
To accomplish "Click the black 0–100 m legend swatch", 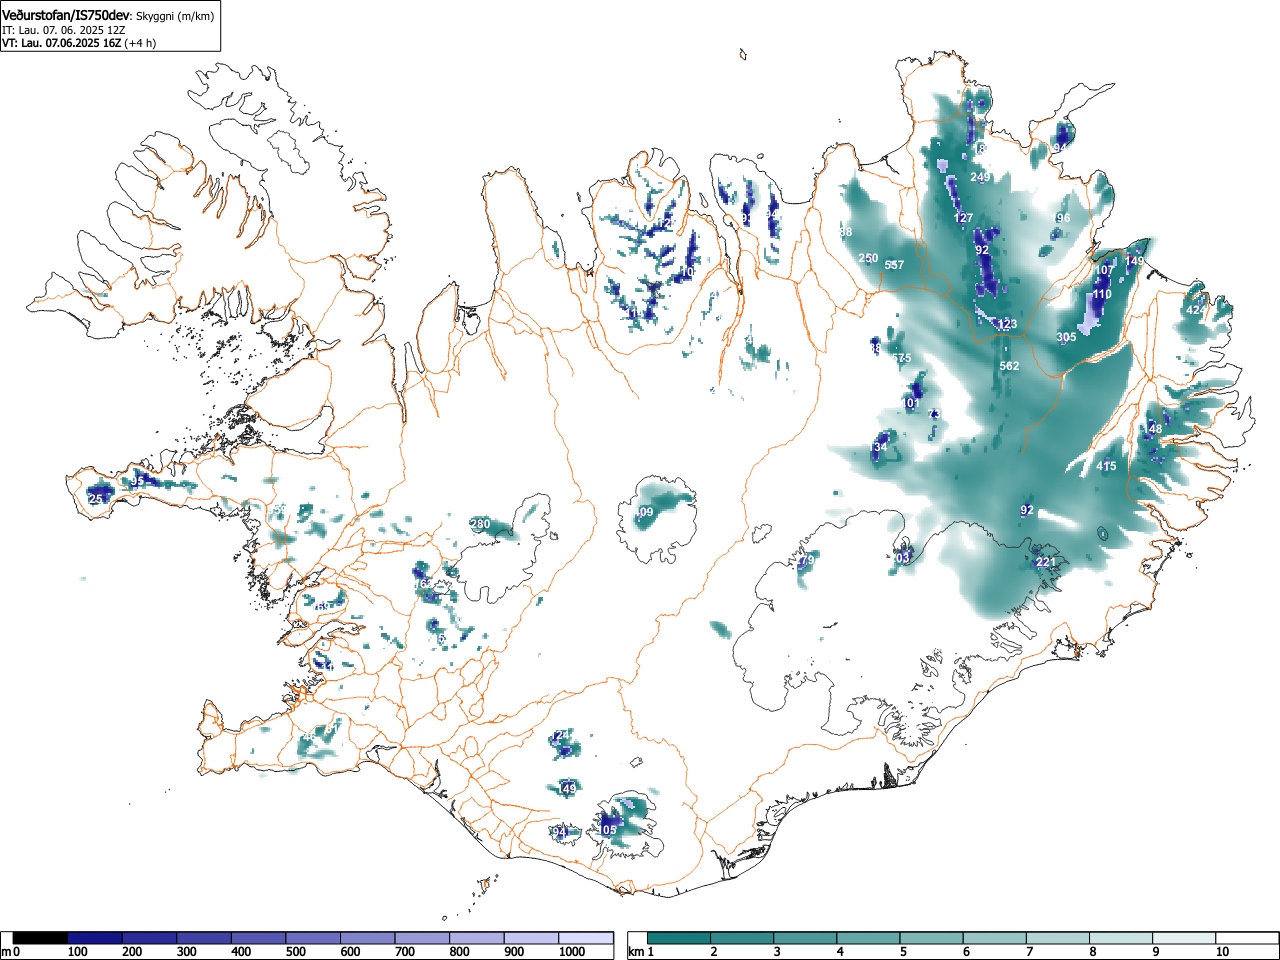I will (41, 938).
